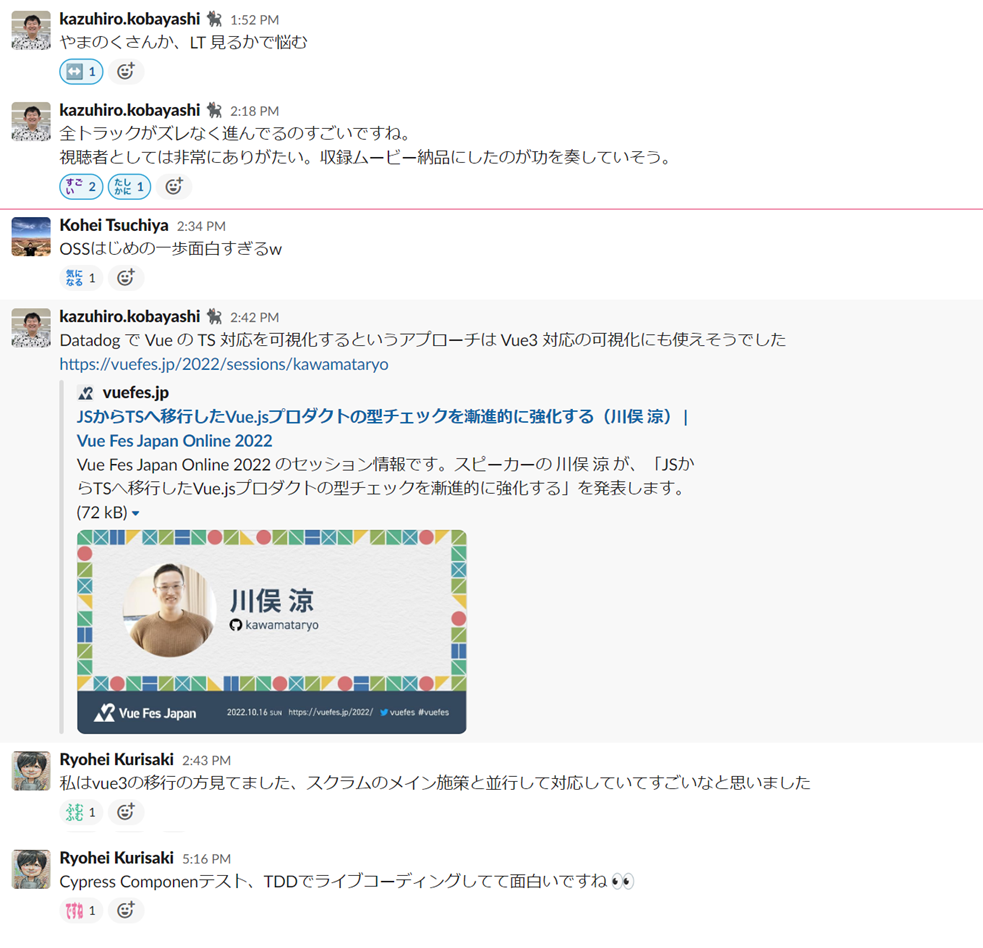Toggle the 気になる reaction on Kohei's message
The width and height of the screenshot is (983, 948).
(81, 278)
